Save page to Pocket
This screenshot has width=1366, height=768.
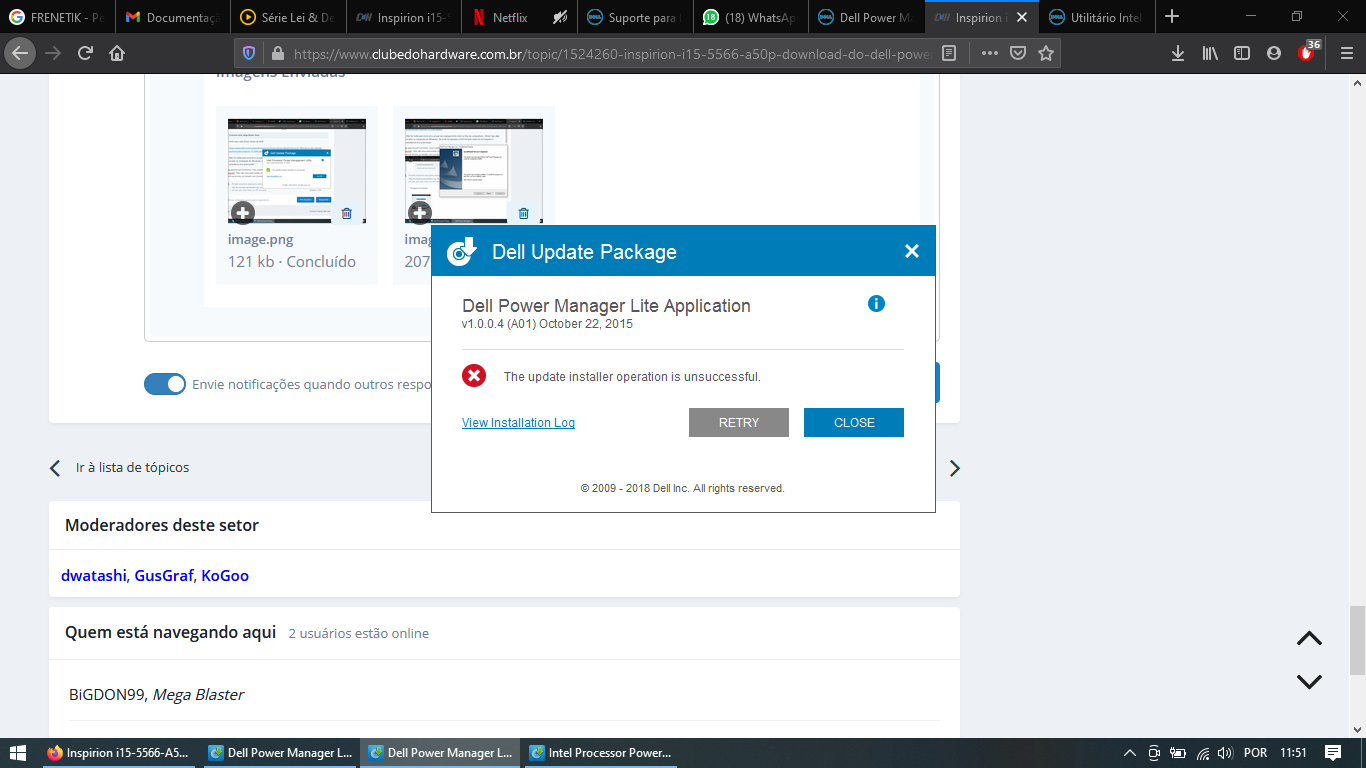[1017, 53]
